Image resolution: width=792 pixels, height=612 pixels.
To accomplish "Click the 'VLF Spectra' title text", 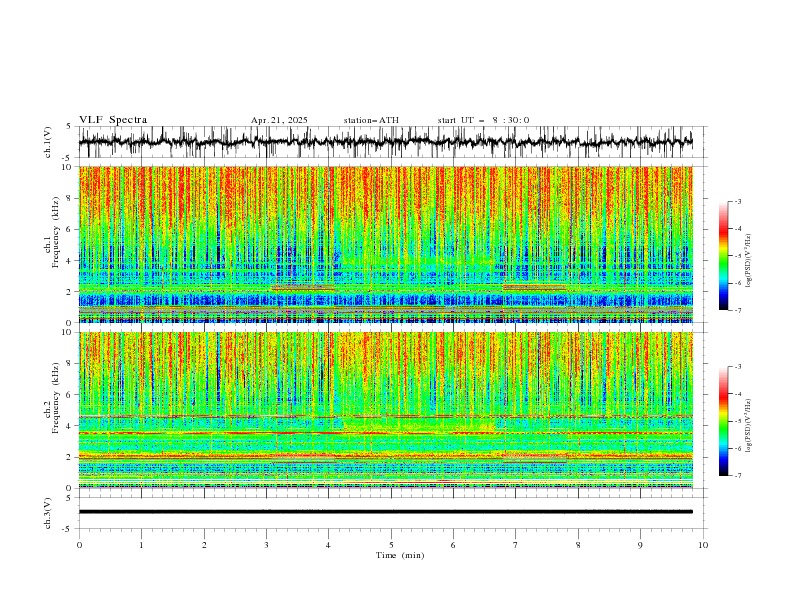I will [x=113, y=120].
